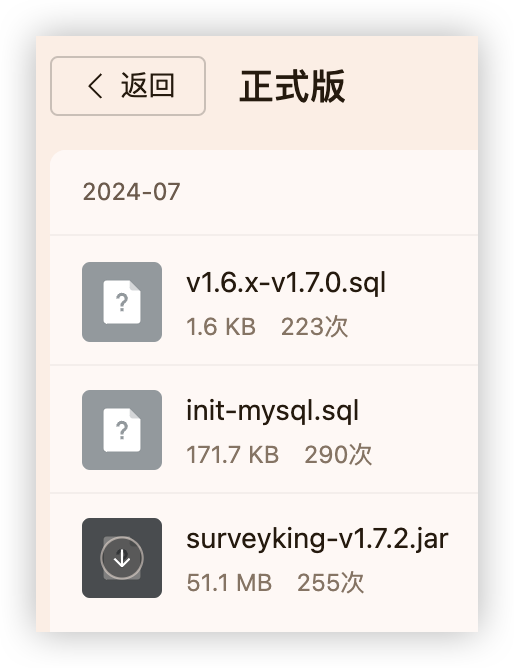Click the 返回 text label
Viewport: 514px width, 668px height.
click(x=148, y=86)
